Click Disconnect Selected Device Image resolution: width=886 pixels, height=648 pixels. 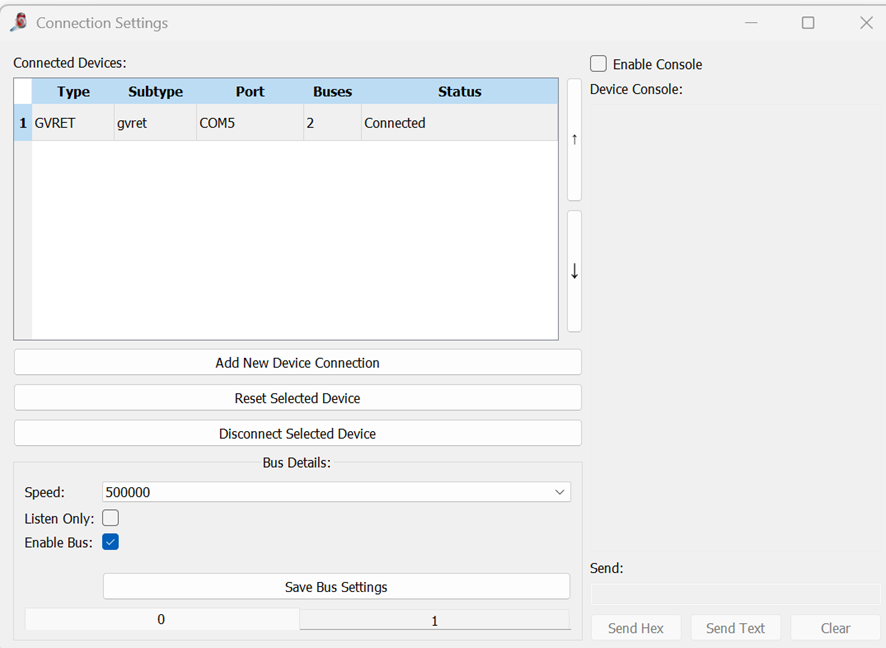297,434
